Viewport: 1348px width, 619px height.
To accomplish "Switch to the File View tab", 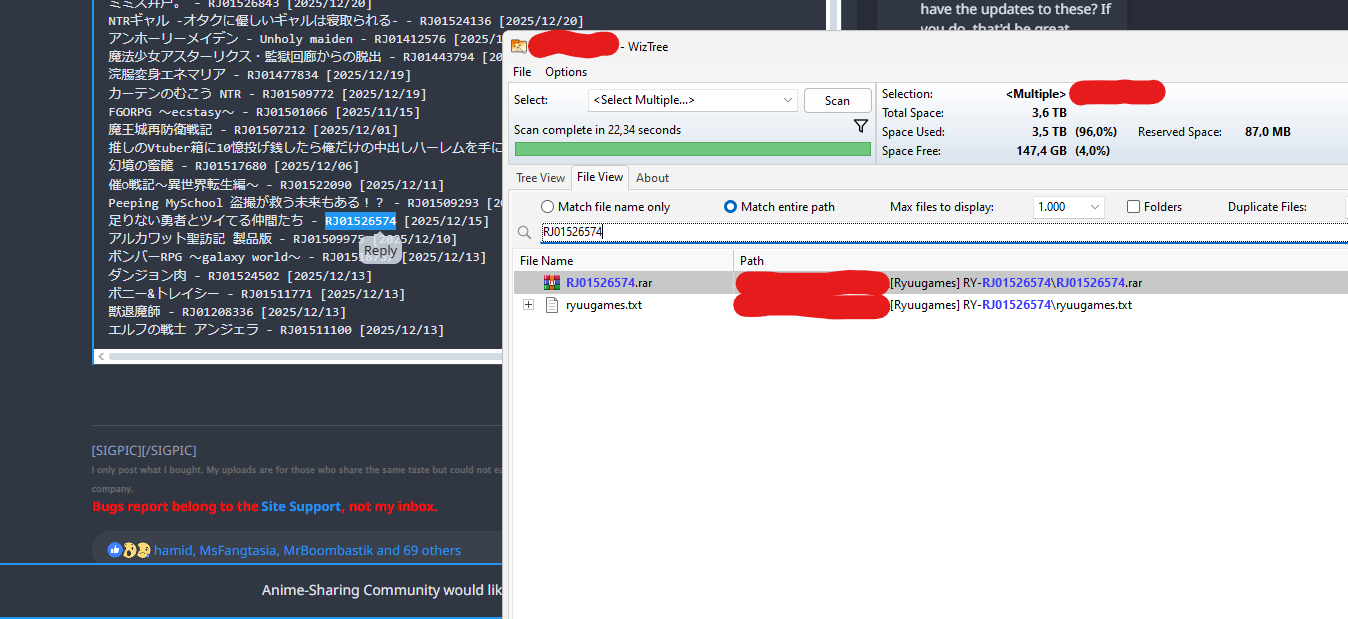I will click(x=600, y=177).
